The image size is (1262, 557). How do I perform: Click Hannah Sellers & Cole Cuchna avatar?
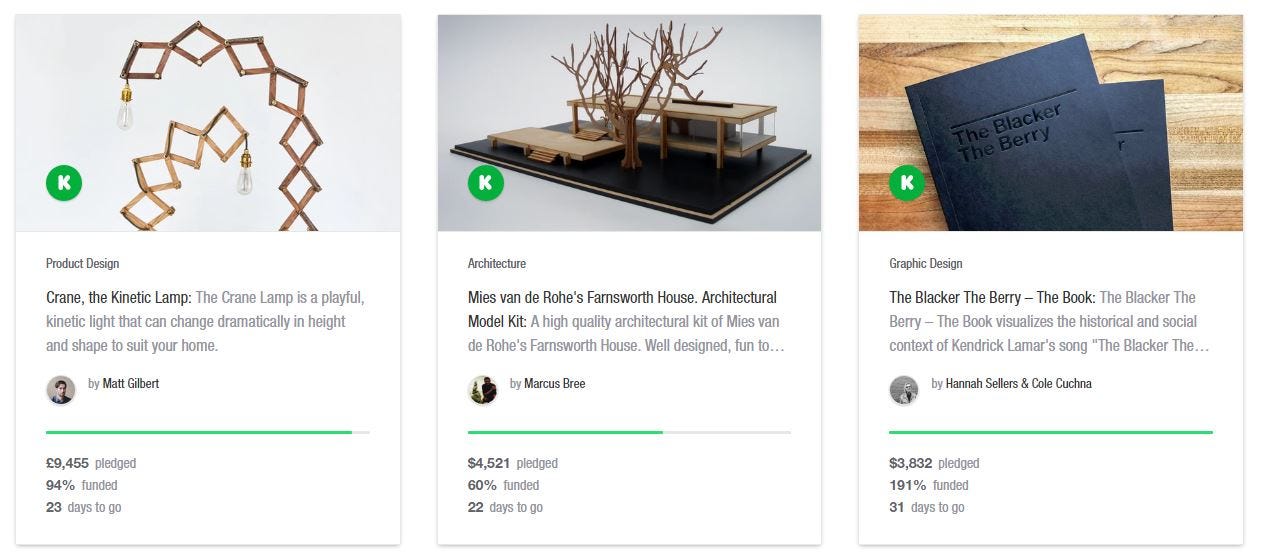[904, 390]
